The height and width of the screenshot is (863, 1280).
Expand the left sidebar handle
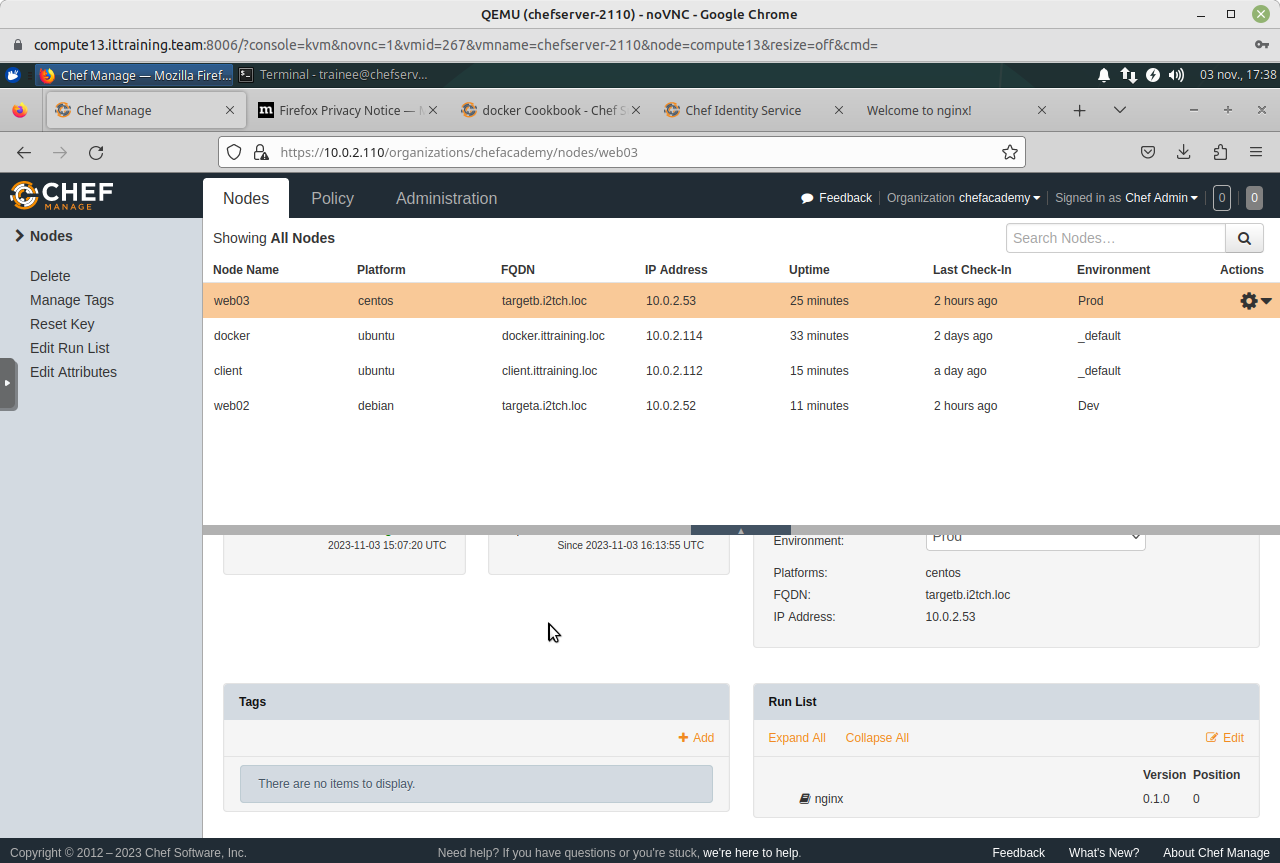point(8,383)
